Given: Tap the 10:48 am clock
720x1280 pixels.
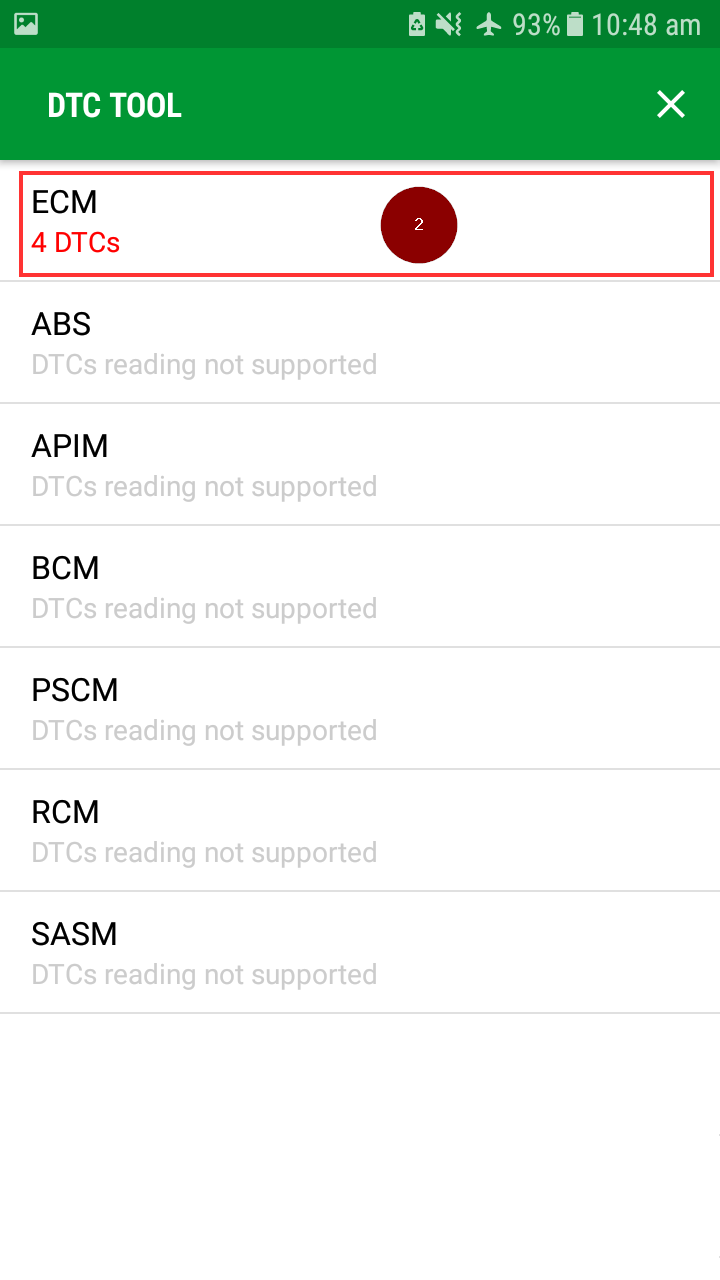Looking at the screenshot, I should [x=646, y=24].
